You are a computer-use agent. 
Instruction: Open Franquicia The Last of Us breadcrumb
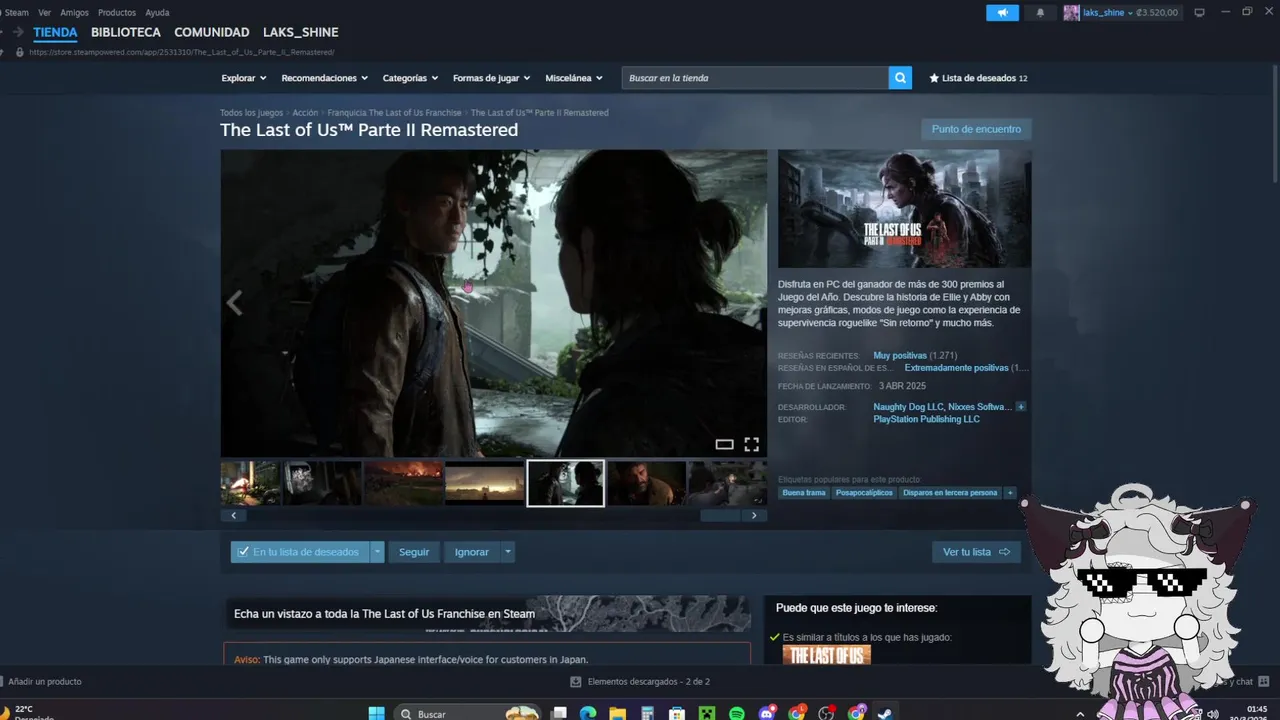(394, 113)
